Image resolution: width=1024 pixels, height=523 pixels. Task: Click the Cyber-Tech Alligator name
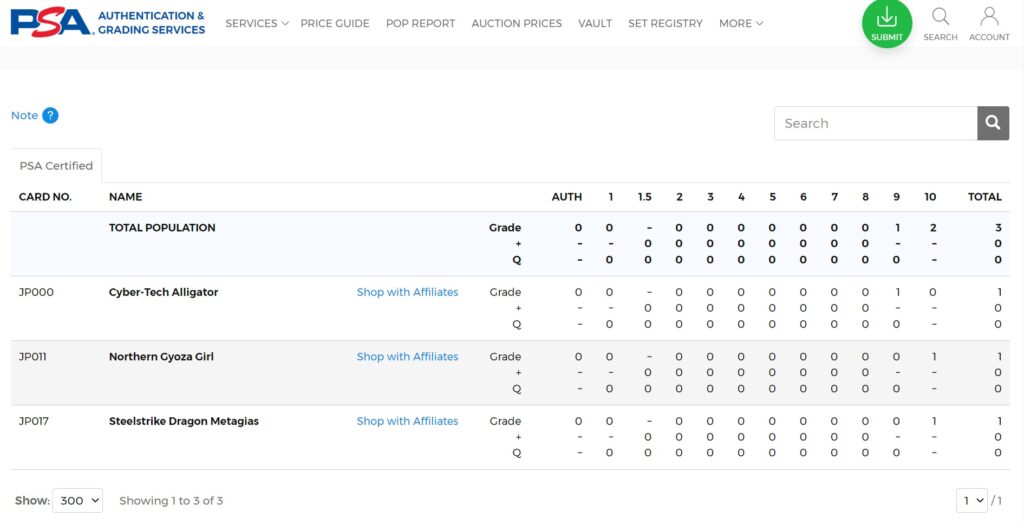163,293
